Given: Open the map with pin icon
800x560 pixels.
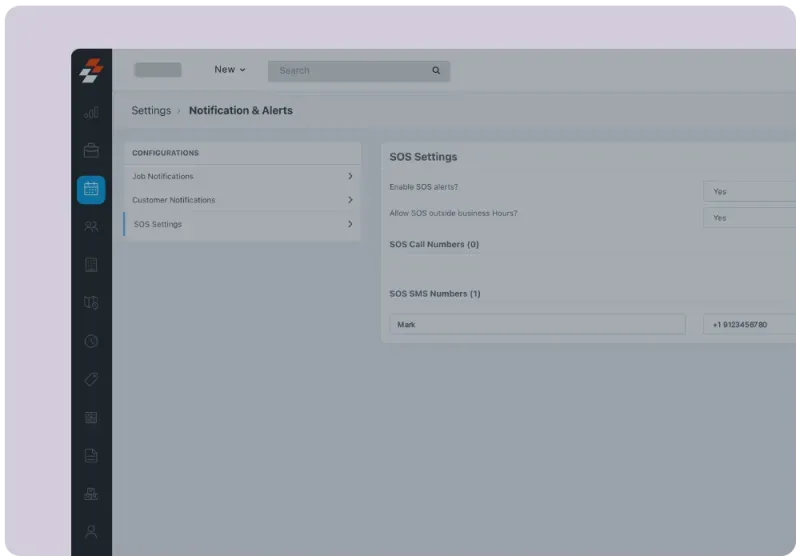Looking at the screenshot, I should 91,302.
